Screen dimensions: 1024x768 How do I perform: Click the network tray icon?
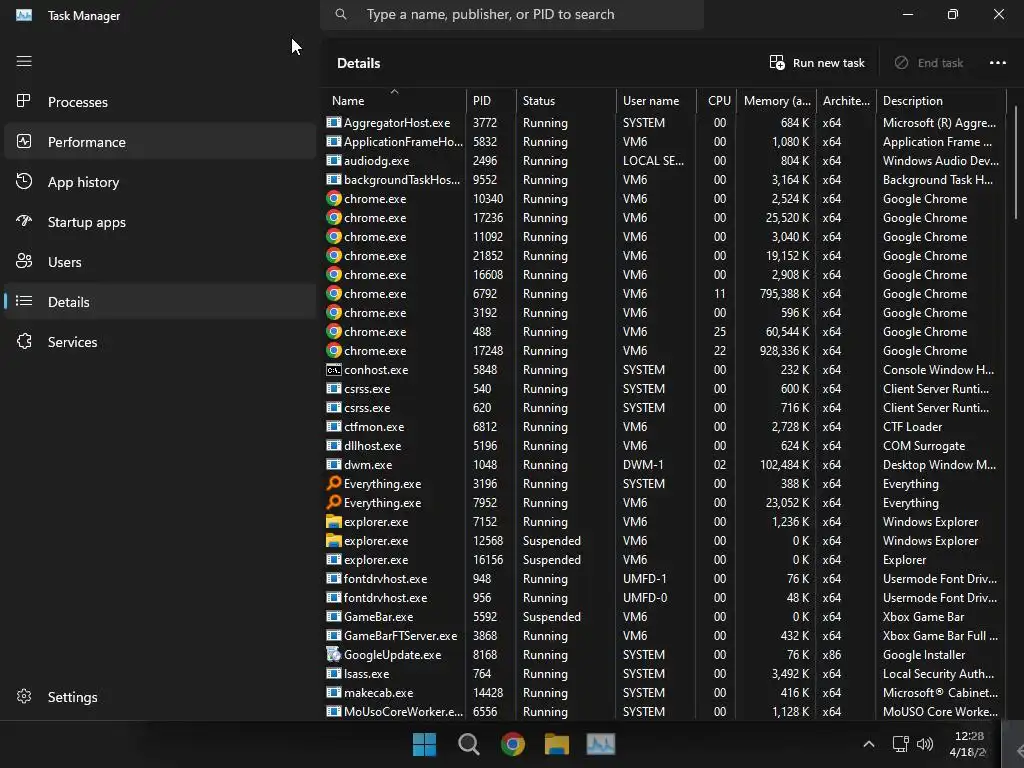pyautogui.click(x=901, y=744)
